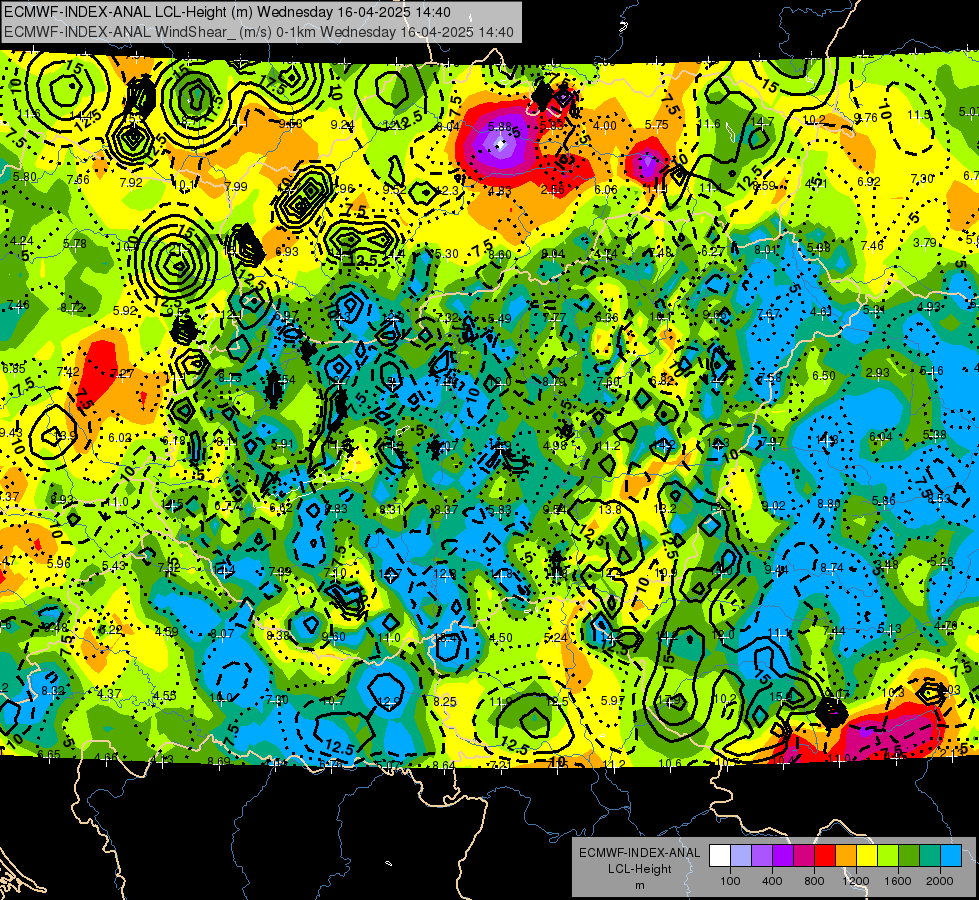The image size is (979, 900).
Task: Click the 9.76 shear value
Action: 866,118
